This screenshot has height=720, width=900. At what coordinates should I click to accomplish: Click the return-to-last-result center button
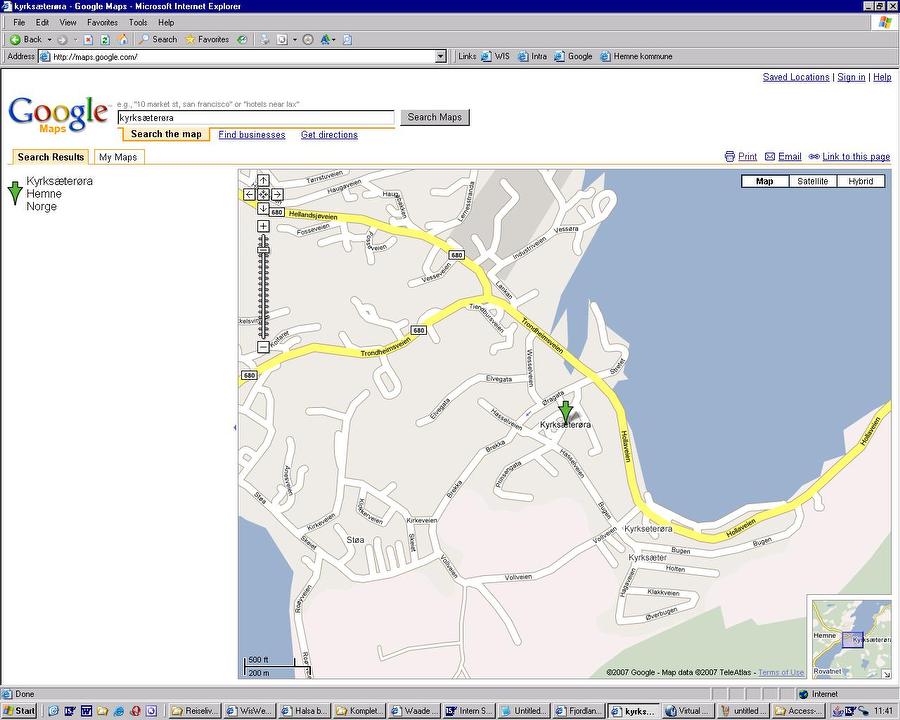[263, 194]
